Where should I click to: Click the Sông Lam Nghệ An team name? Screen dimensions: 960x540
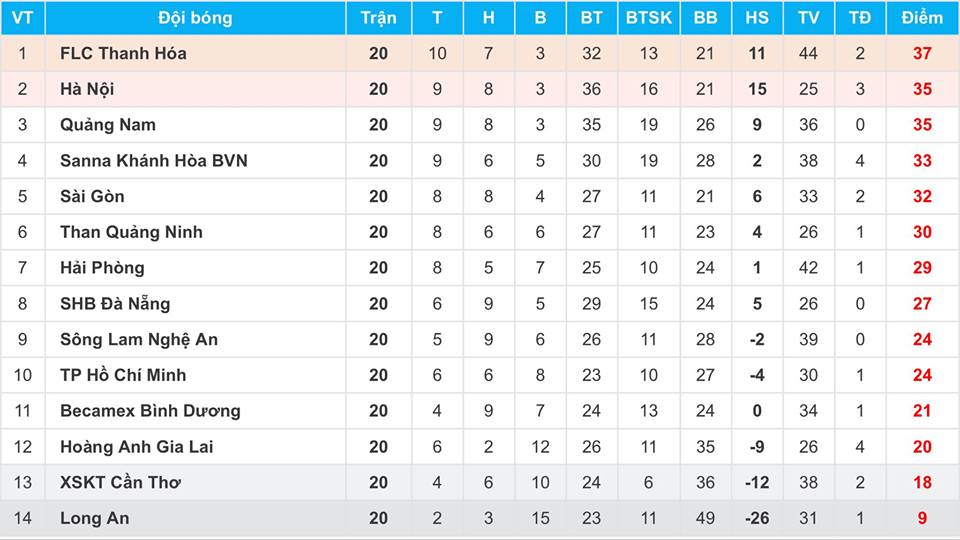[x=138, y=339]
